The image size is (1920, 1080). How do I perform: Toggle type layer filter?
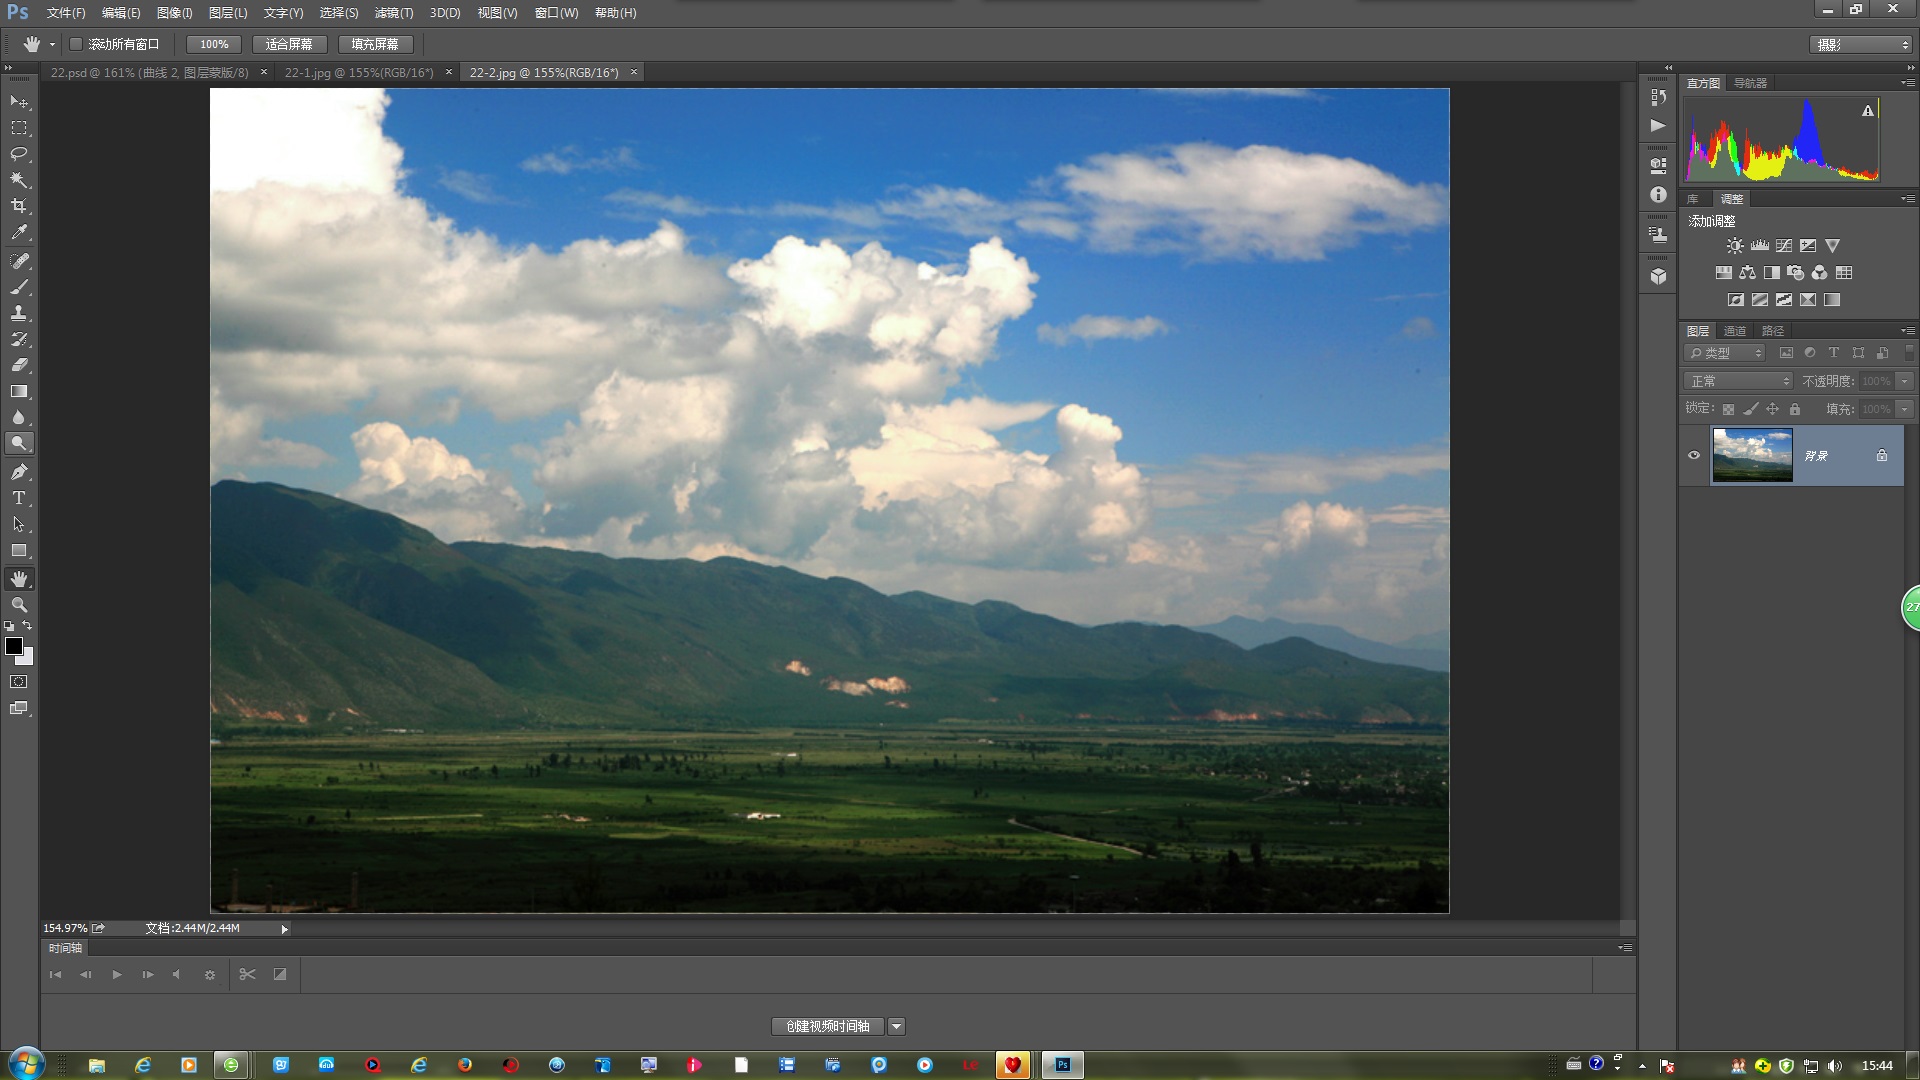pyautogui.click(x=1834, y=353)
